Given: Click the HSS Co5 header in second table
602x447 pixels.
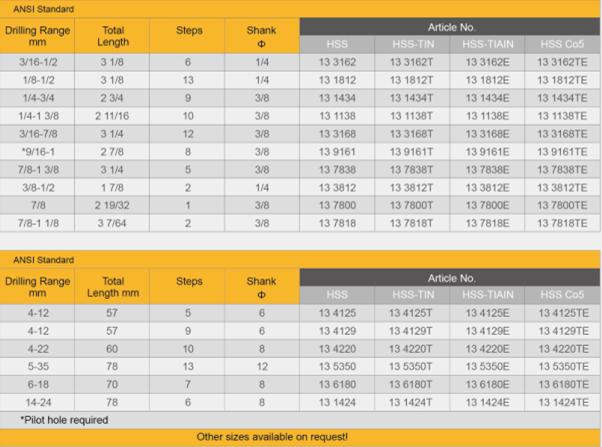Looking at the screenshot, I should [x=562, y=295].
